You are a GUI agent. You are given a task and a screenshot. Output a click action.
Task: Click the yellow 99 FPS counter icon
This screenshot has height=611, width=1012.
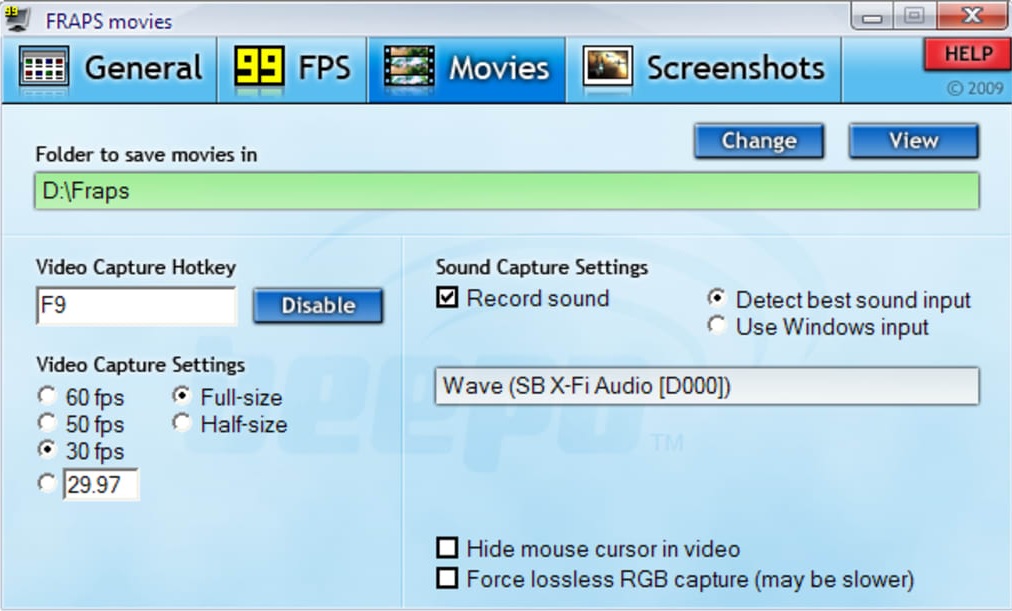coord(258,66)
